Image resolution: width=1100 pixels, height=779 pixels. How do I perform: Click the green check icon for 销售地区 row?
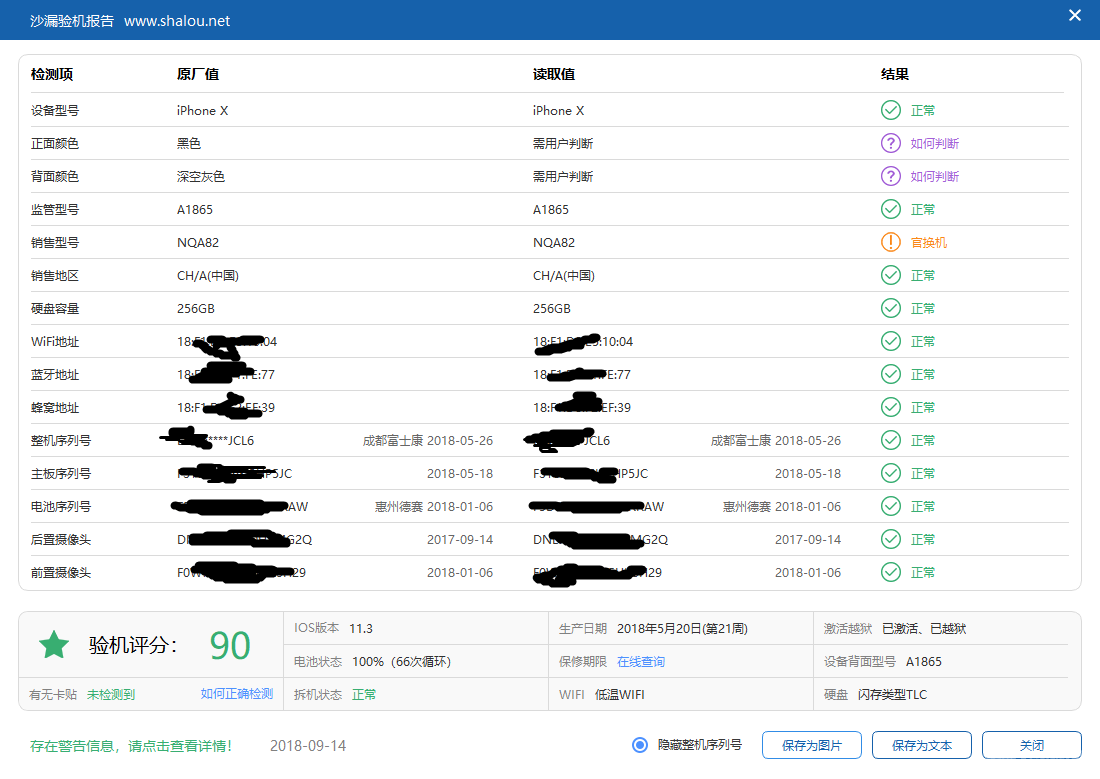coord(890,275)
